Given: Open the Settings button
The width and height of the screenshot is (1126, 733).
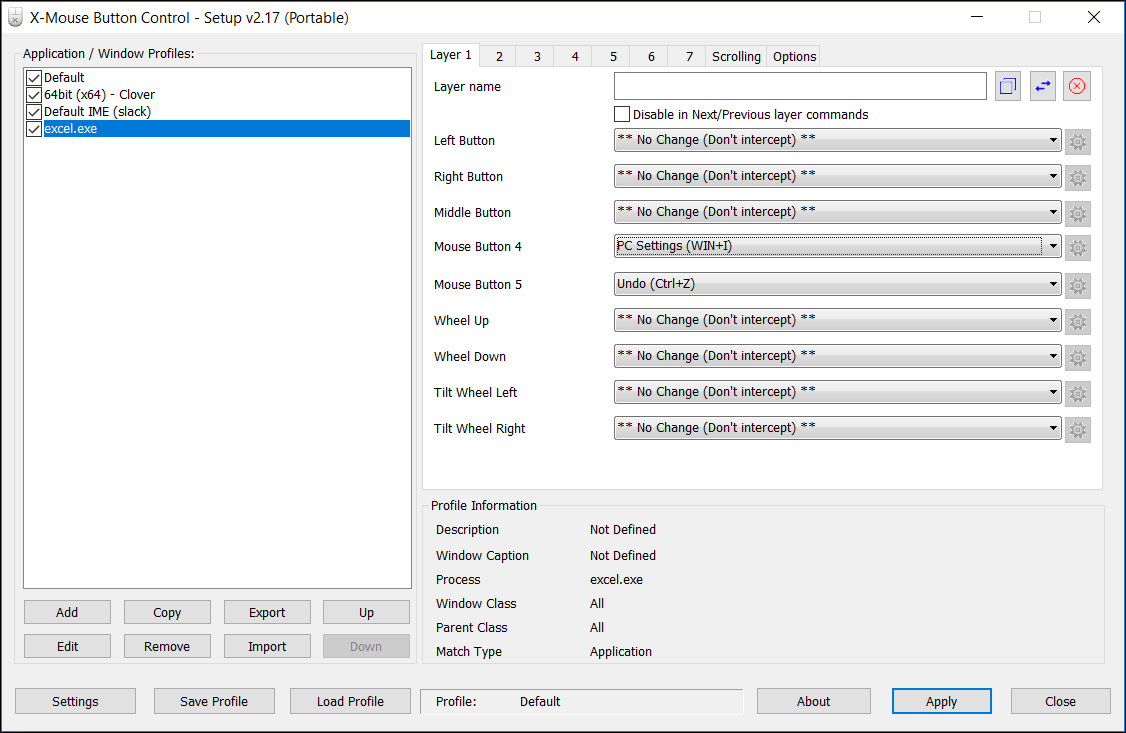Looking at the screenshot, I should [75, 701].
